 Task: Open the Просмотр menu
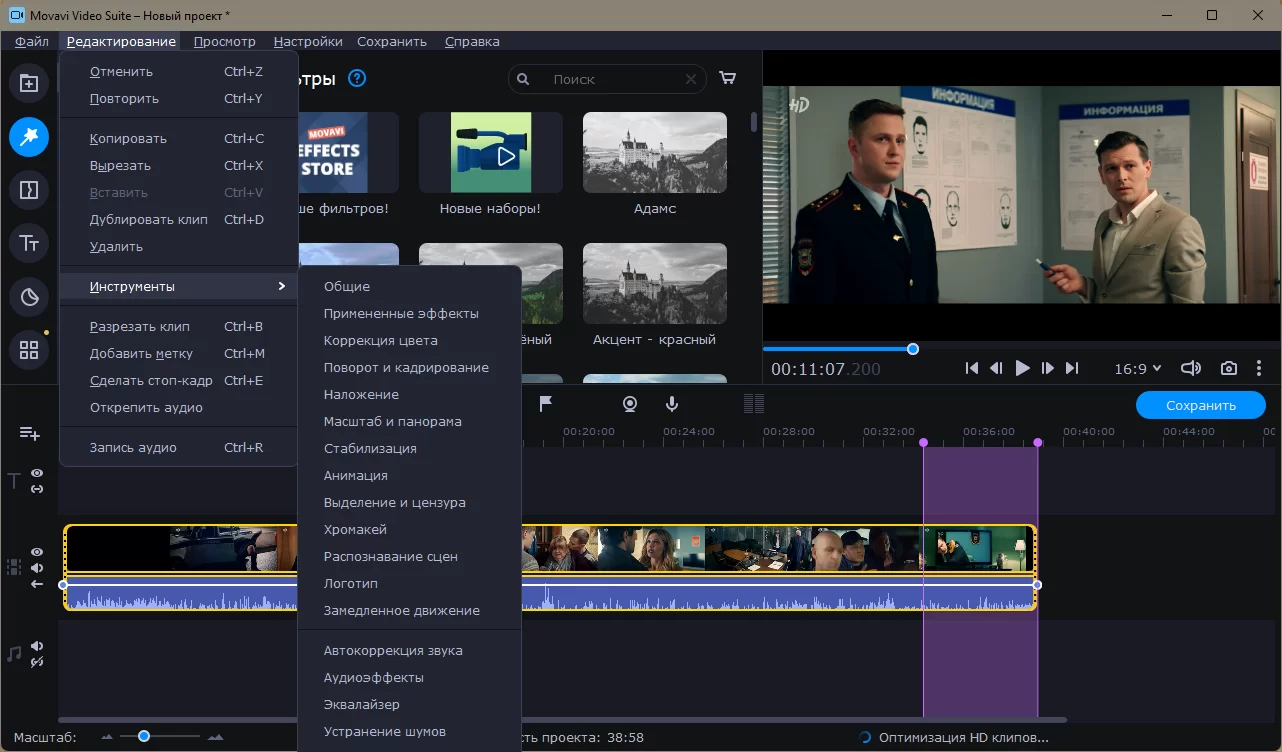(x=225, y=41)
